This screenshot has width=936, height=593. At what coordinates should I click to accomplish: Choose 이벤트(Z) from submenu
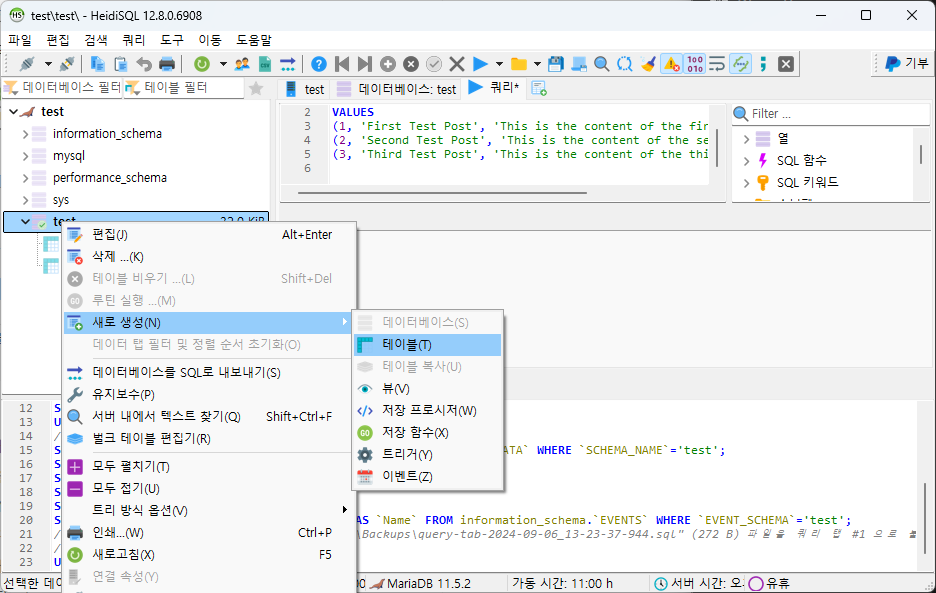[x=427, y=477]
